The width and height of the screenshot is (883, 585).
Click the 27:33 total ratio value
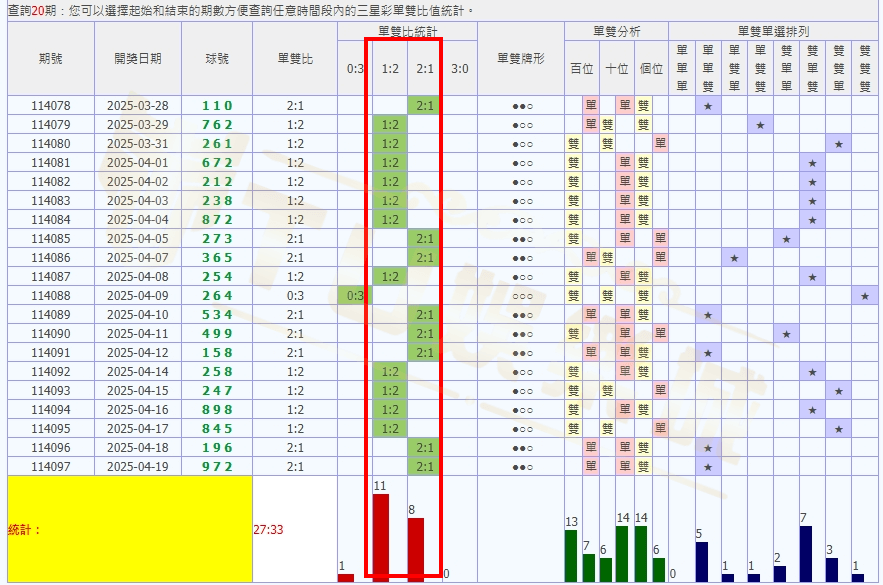point(268,529)
